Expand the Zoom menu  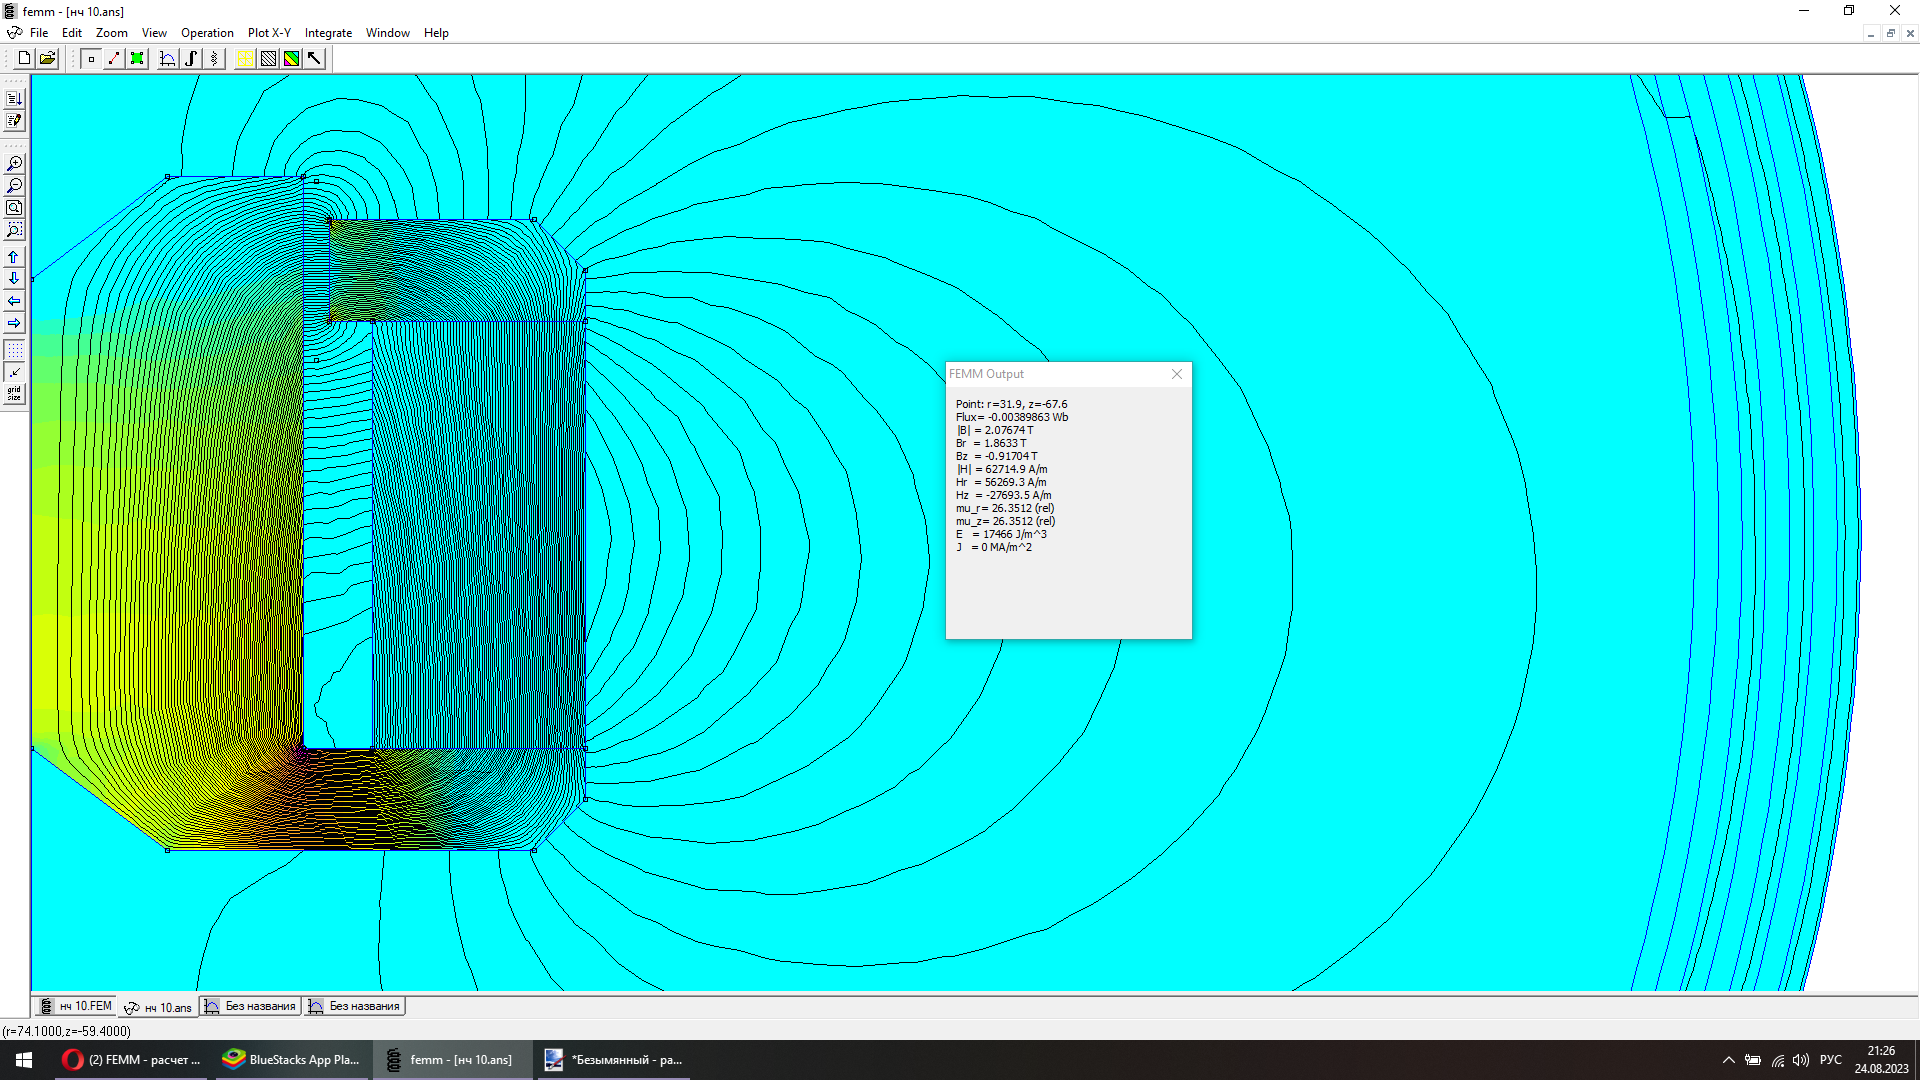click(x=111, y=33)
